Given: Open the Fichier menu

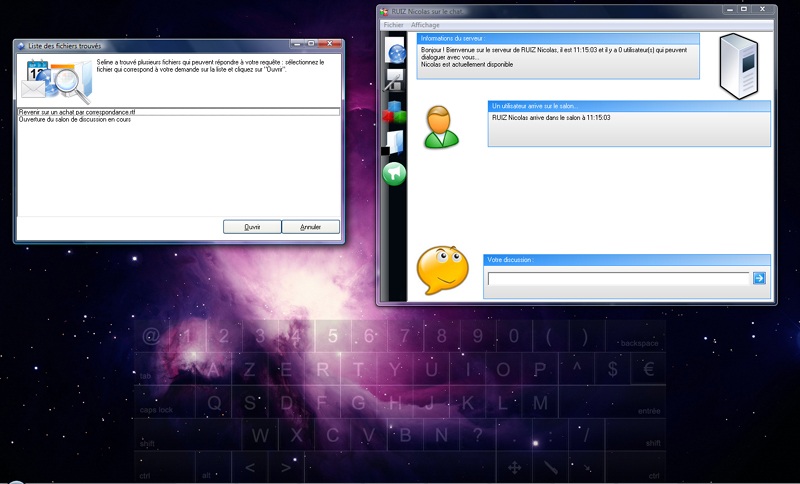Looking at the screenshot, I should [x=393, y=24].
